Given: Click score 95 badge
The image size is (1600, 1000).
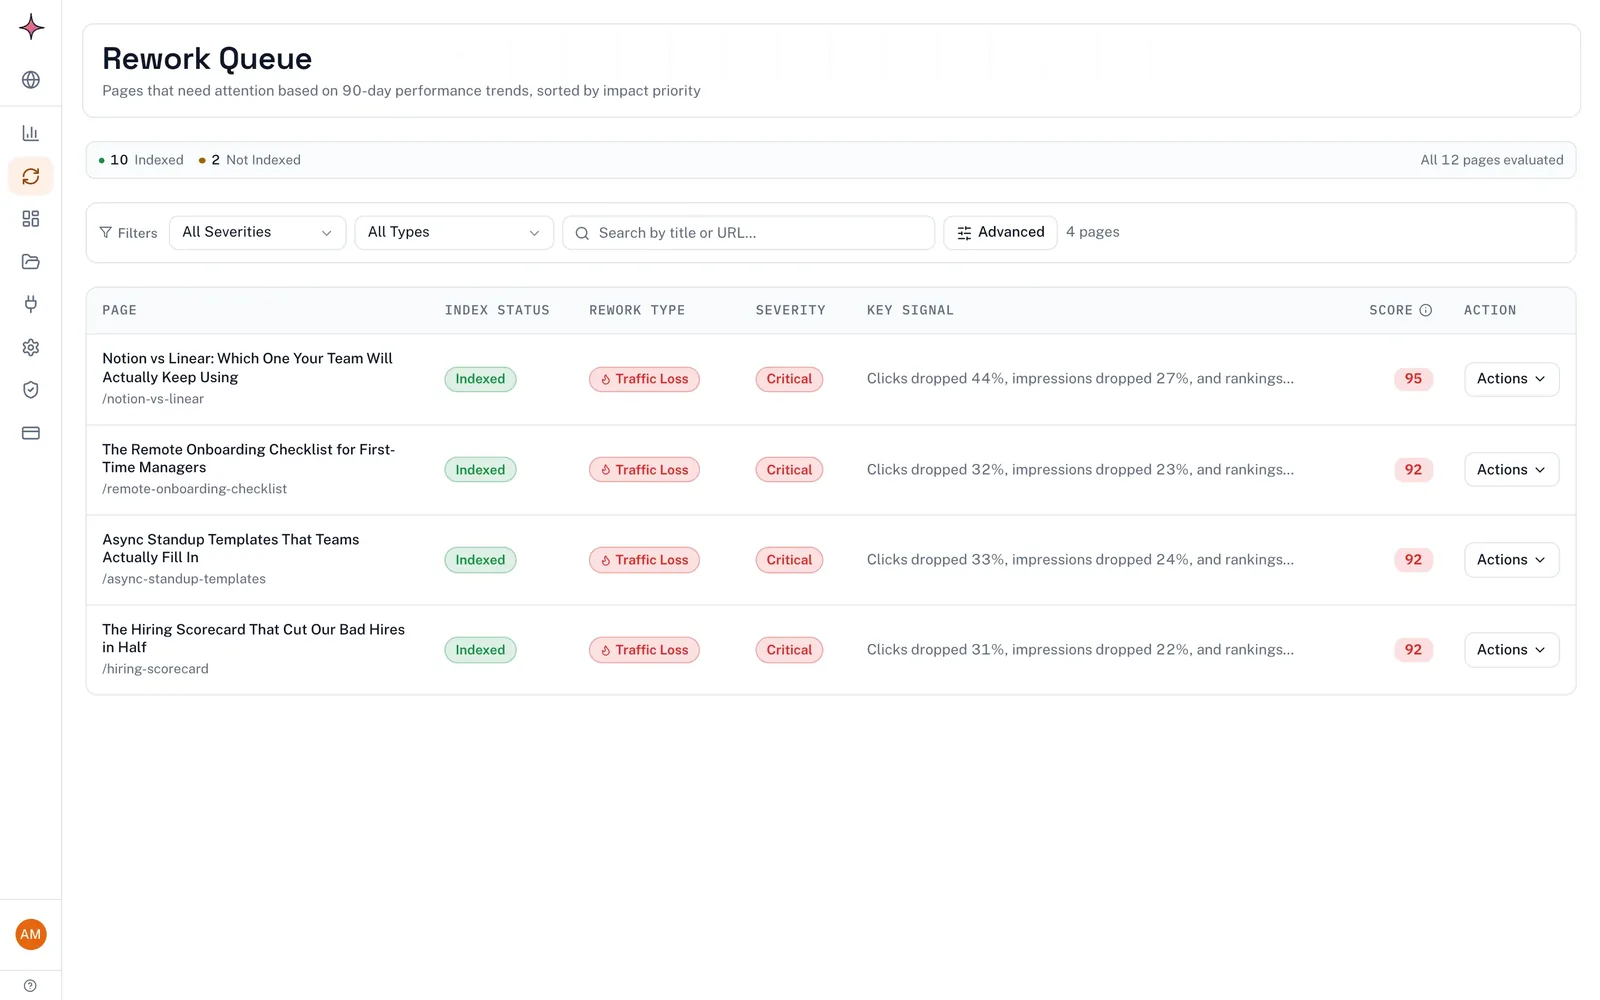Looking at the screenshot, I should tap(1413, 379).
